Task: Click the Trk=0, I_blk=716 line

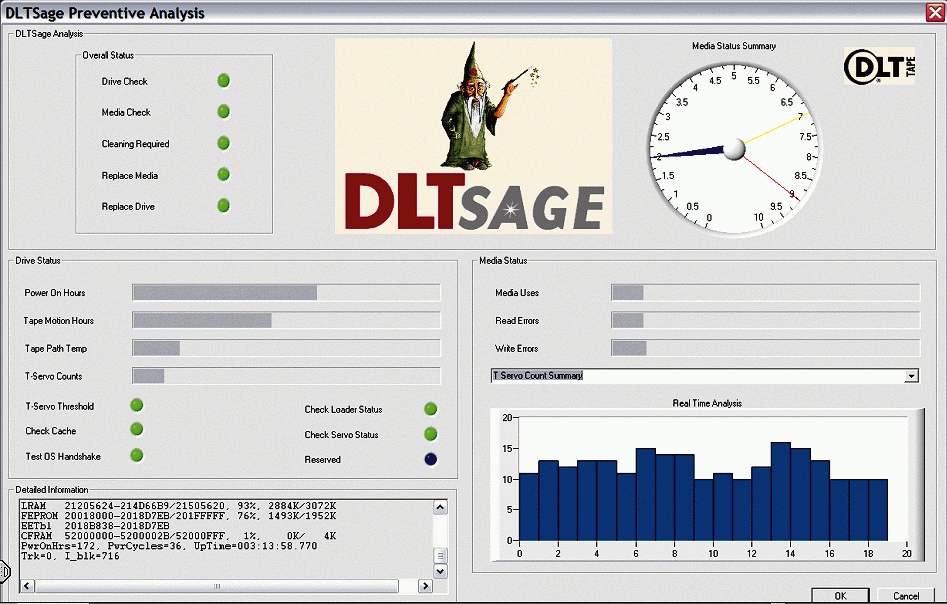Action: [x=70, y=556]
